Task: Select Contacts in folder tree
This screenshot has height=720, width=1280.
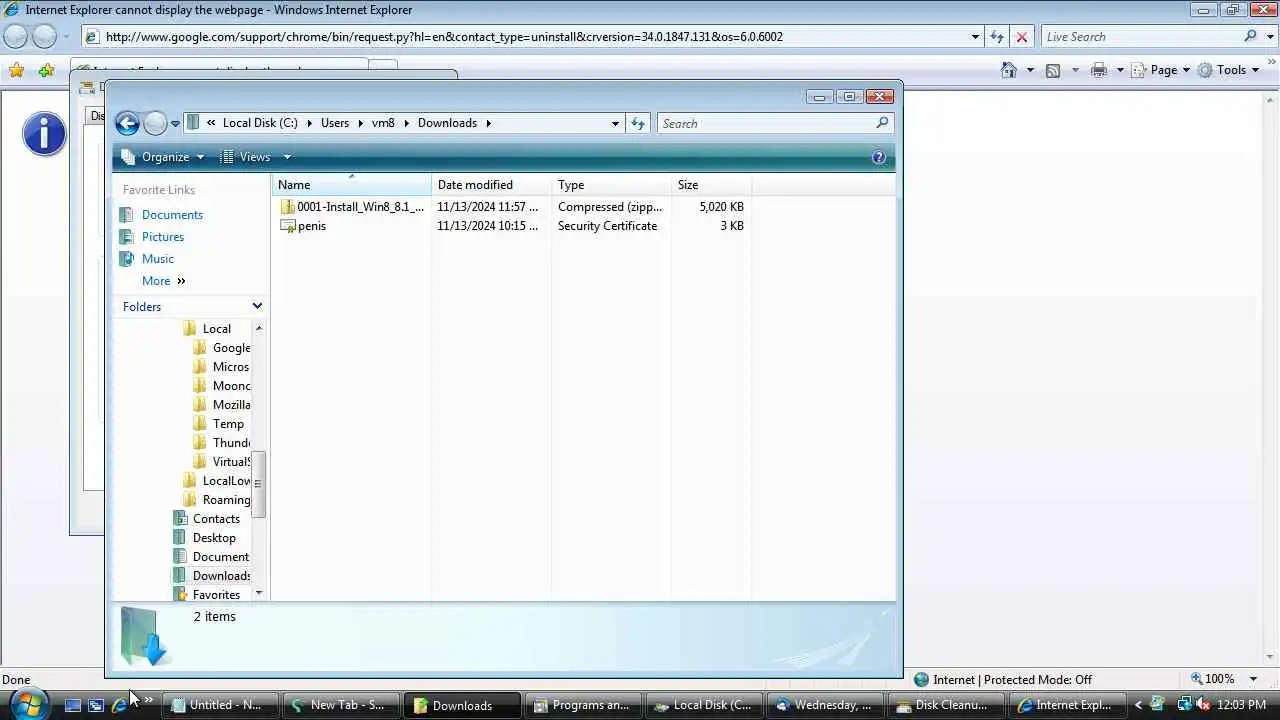Action: (x=216, y=519)
